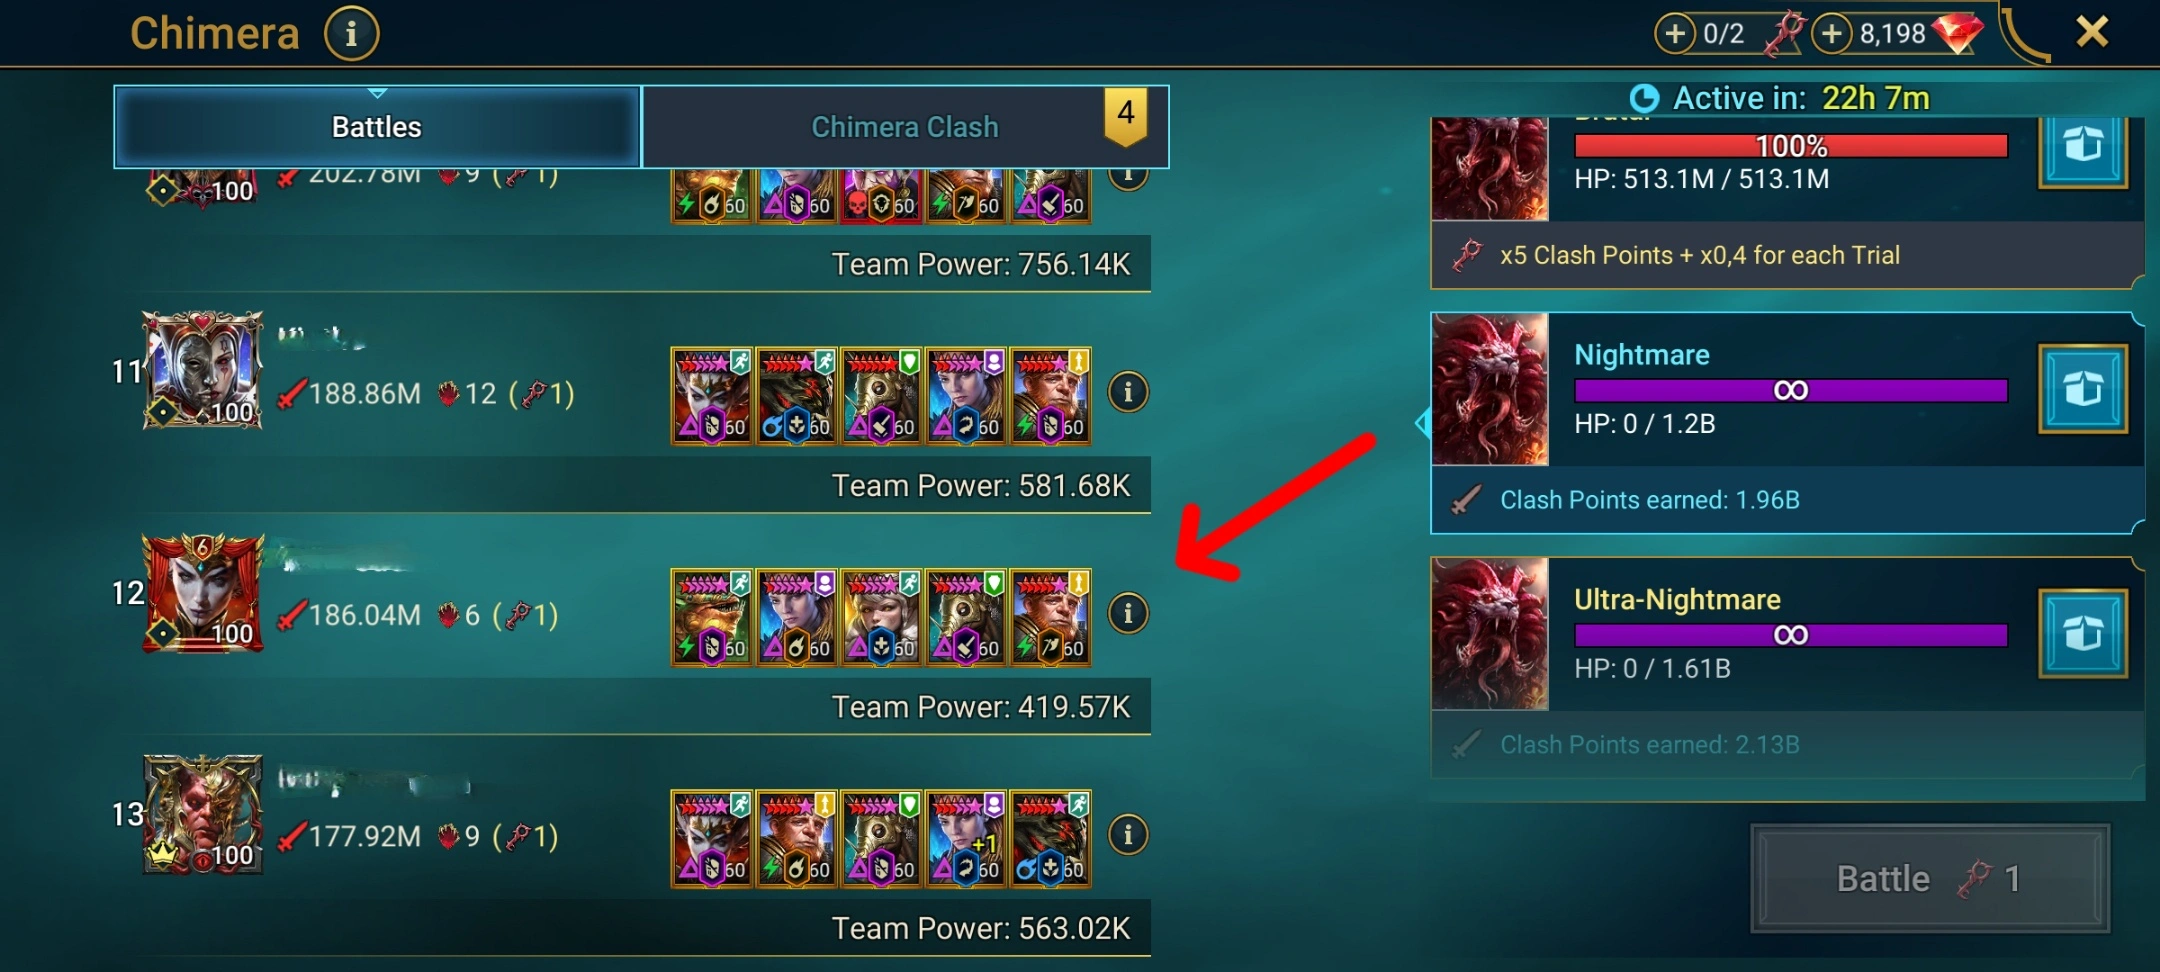Add Chimera keys with the plus icon
This screenshot has height=972, width=2160.
[1675, 33]
